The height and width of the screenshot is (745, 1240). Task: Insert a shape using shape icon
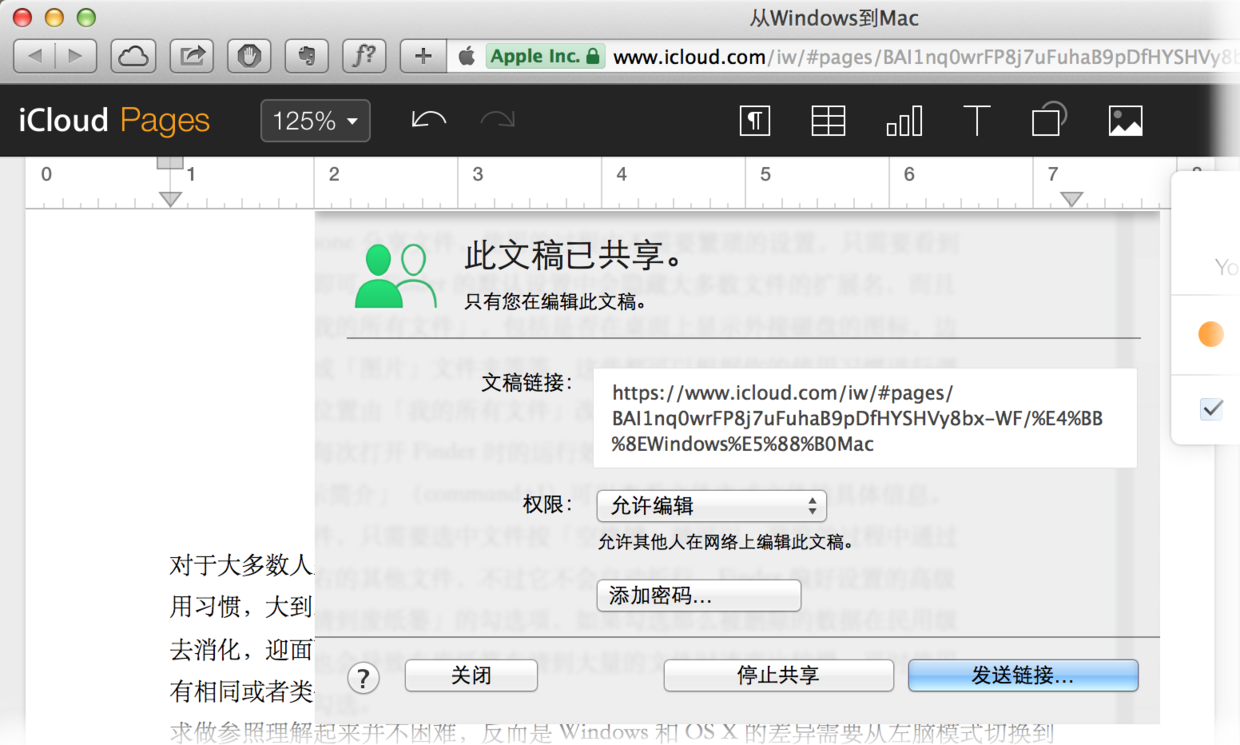(1048, 120)
